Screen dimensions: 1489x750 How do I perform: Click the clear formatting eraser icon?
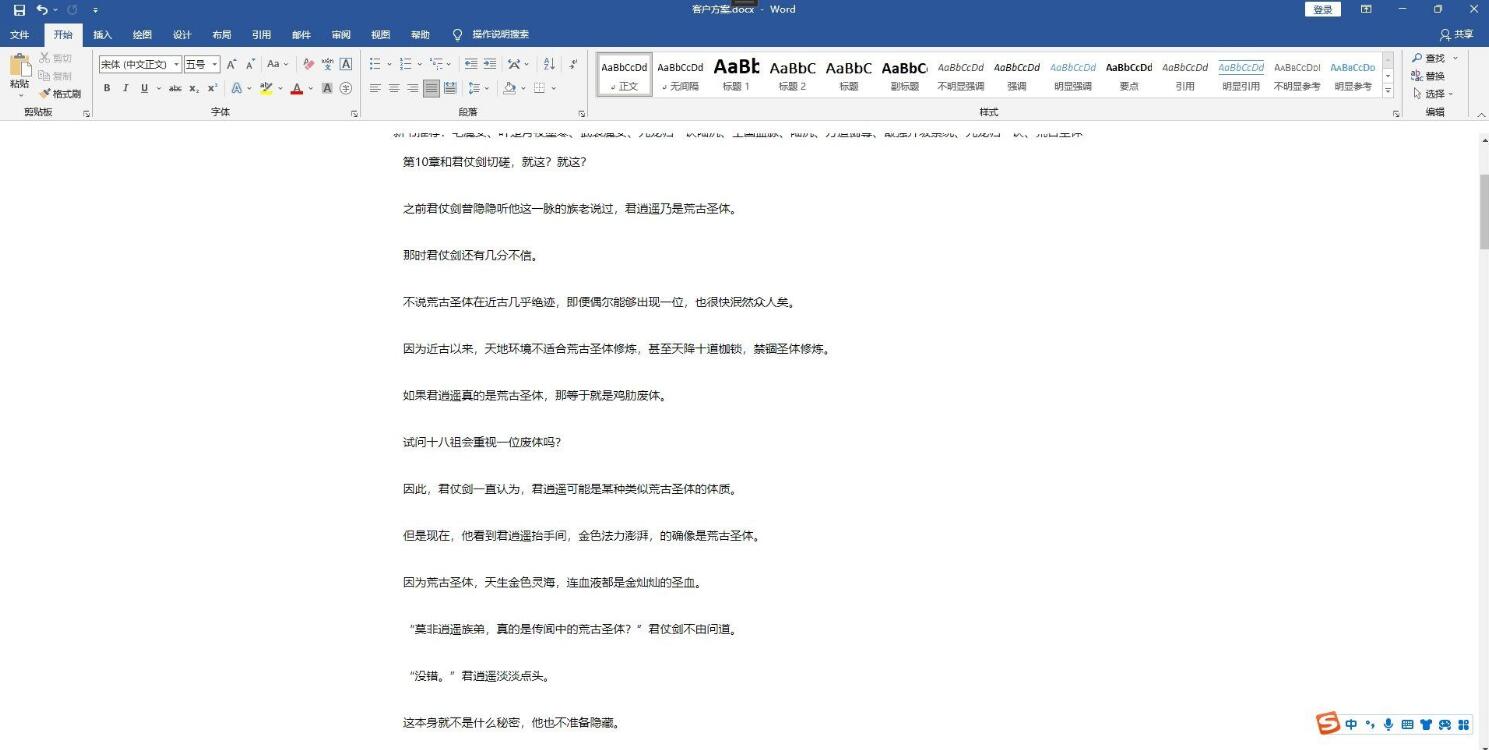coord(308,64)
